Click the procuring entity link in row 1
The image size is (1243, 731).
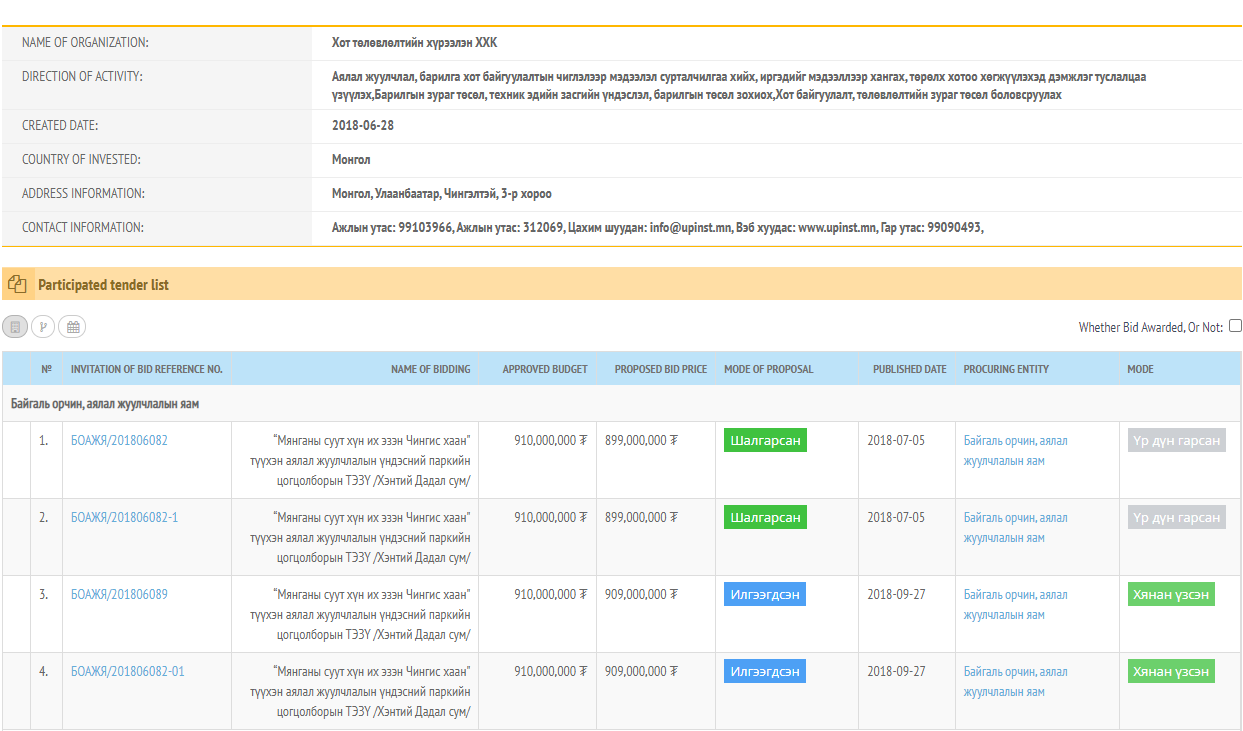1015,450
